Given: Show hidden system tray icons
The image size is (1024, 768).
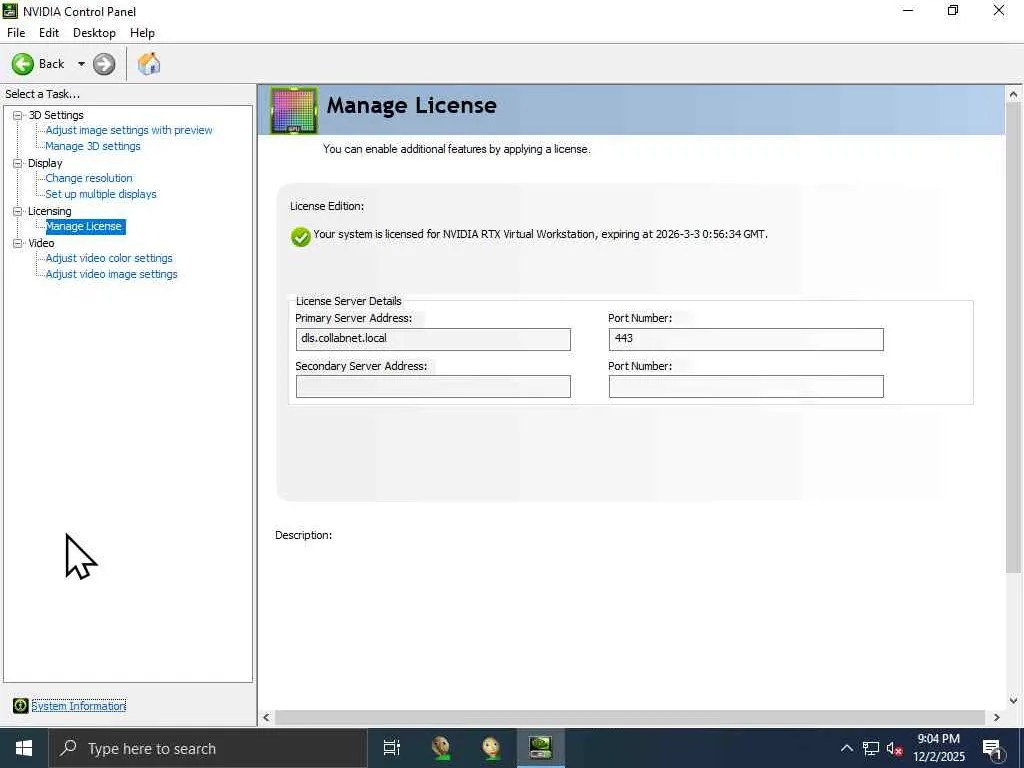Looking at the screenshot, I should click(x=846, y=748).
